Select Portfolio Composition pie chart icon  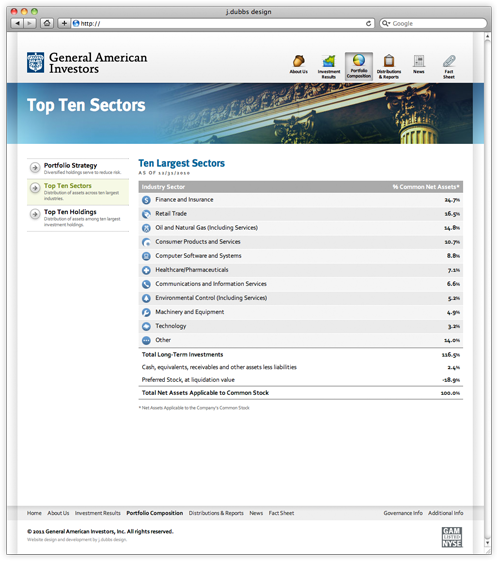coord(358,60)
